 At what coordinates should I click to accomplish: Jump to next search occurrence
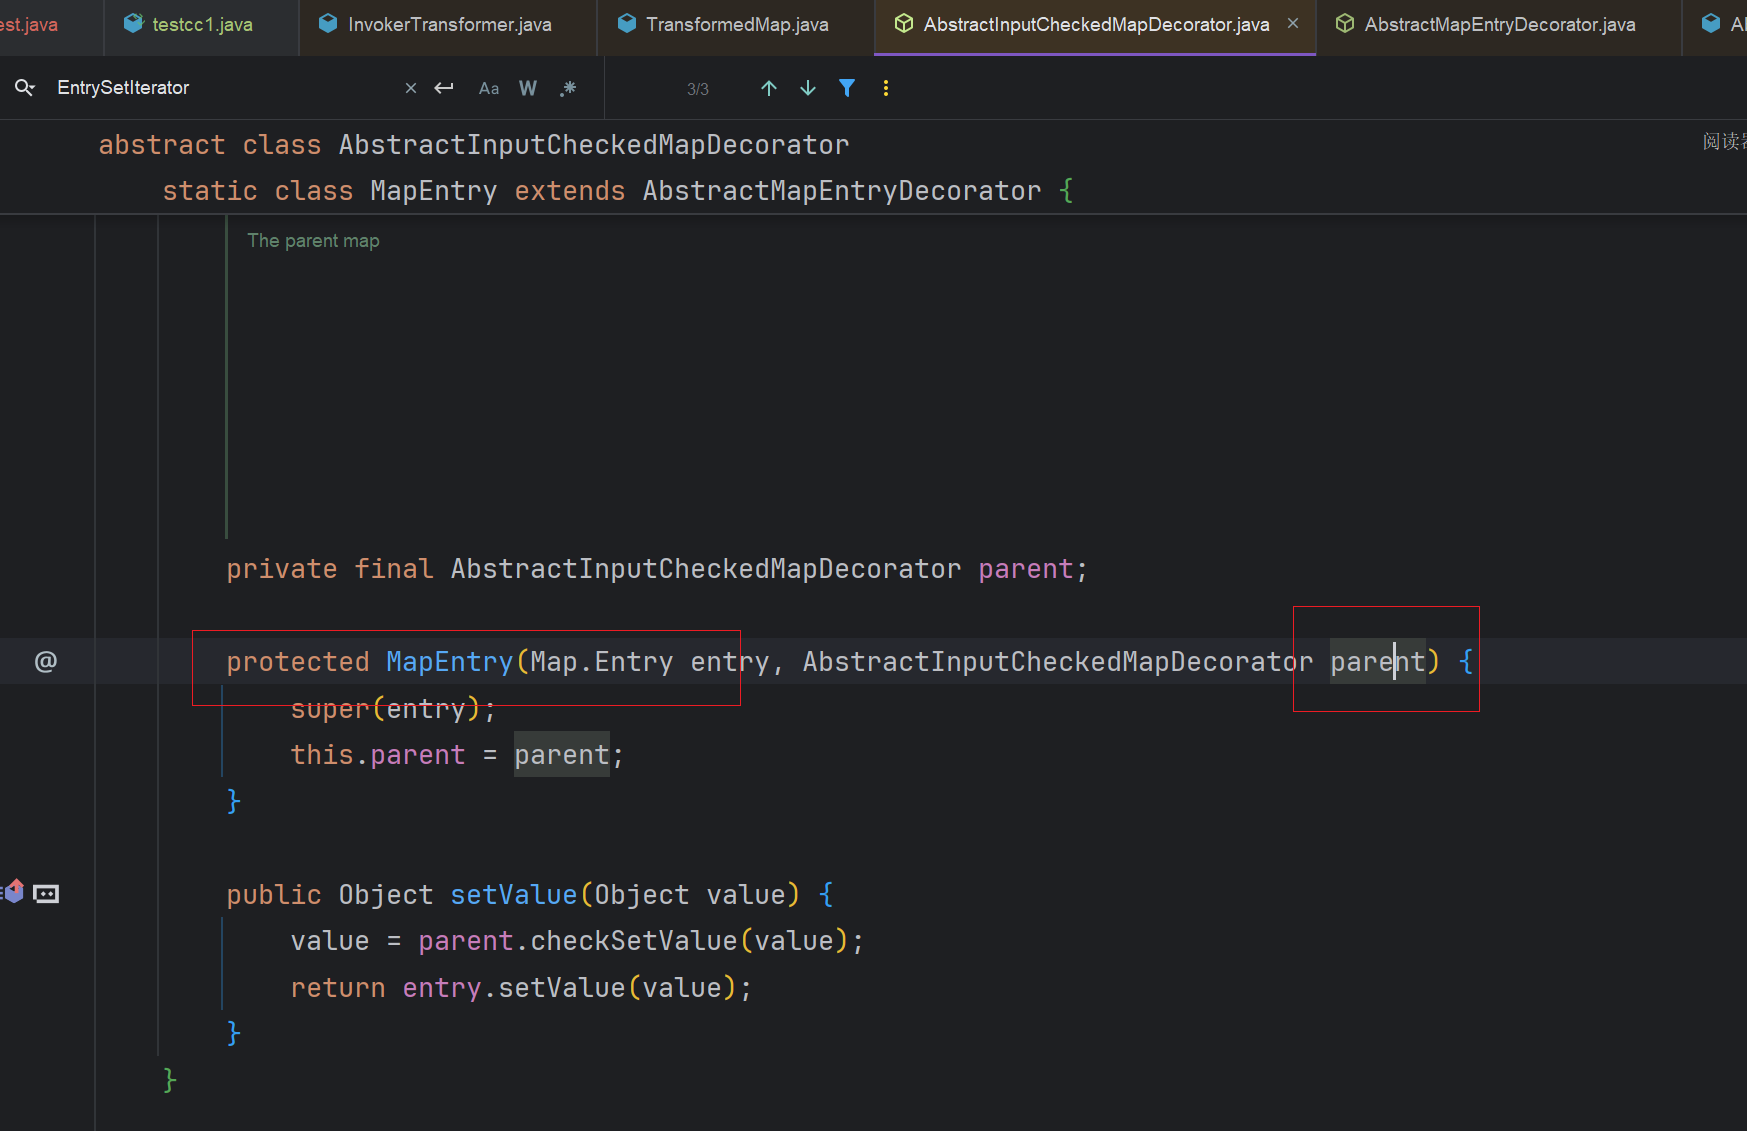(x=808, y=88)
